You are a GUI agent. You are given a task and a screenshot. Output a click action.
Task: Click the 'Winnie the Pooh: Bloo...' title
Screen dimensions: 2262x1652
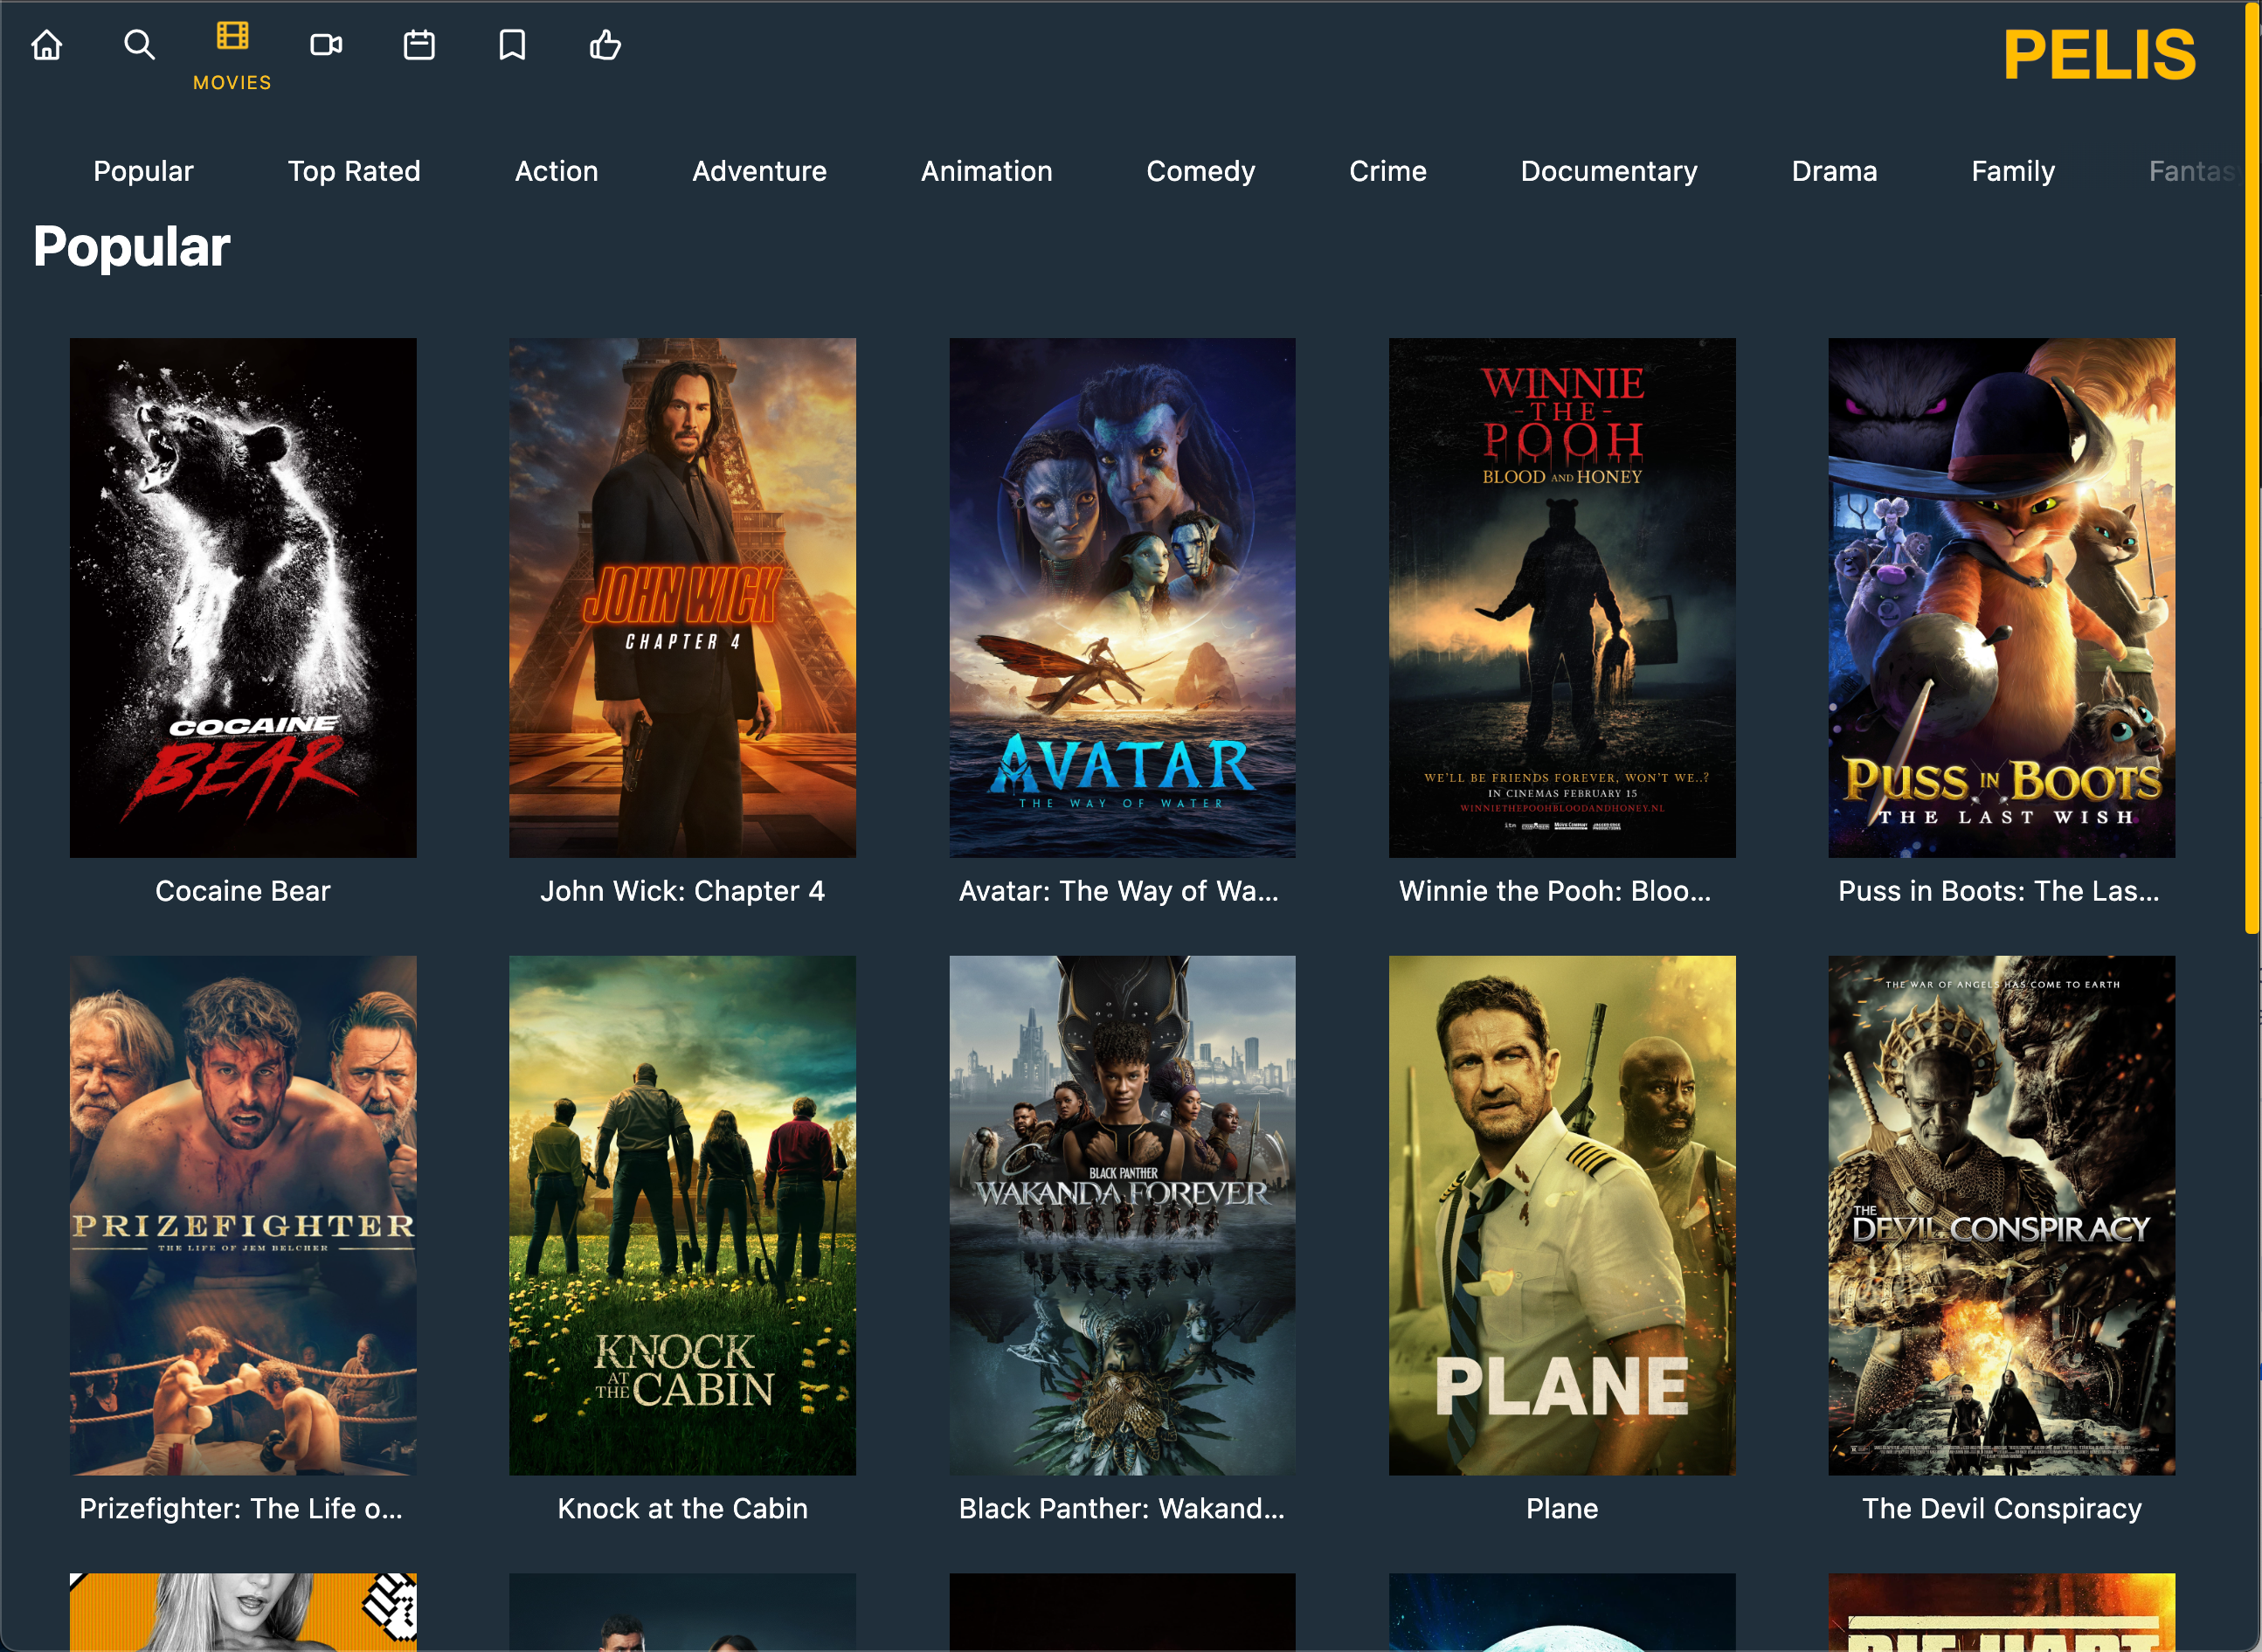click(x=1555, y=891)
